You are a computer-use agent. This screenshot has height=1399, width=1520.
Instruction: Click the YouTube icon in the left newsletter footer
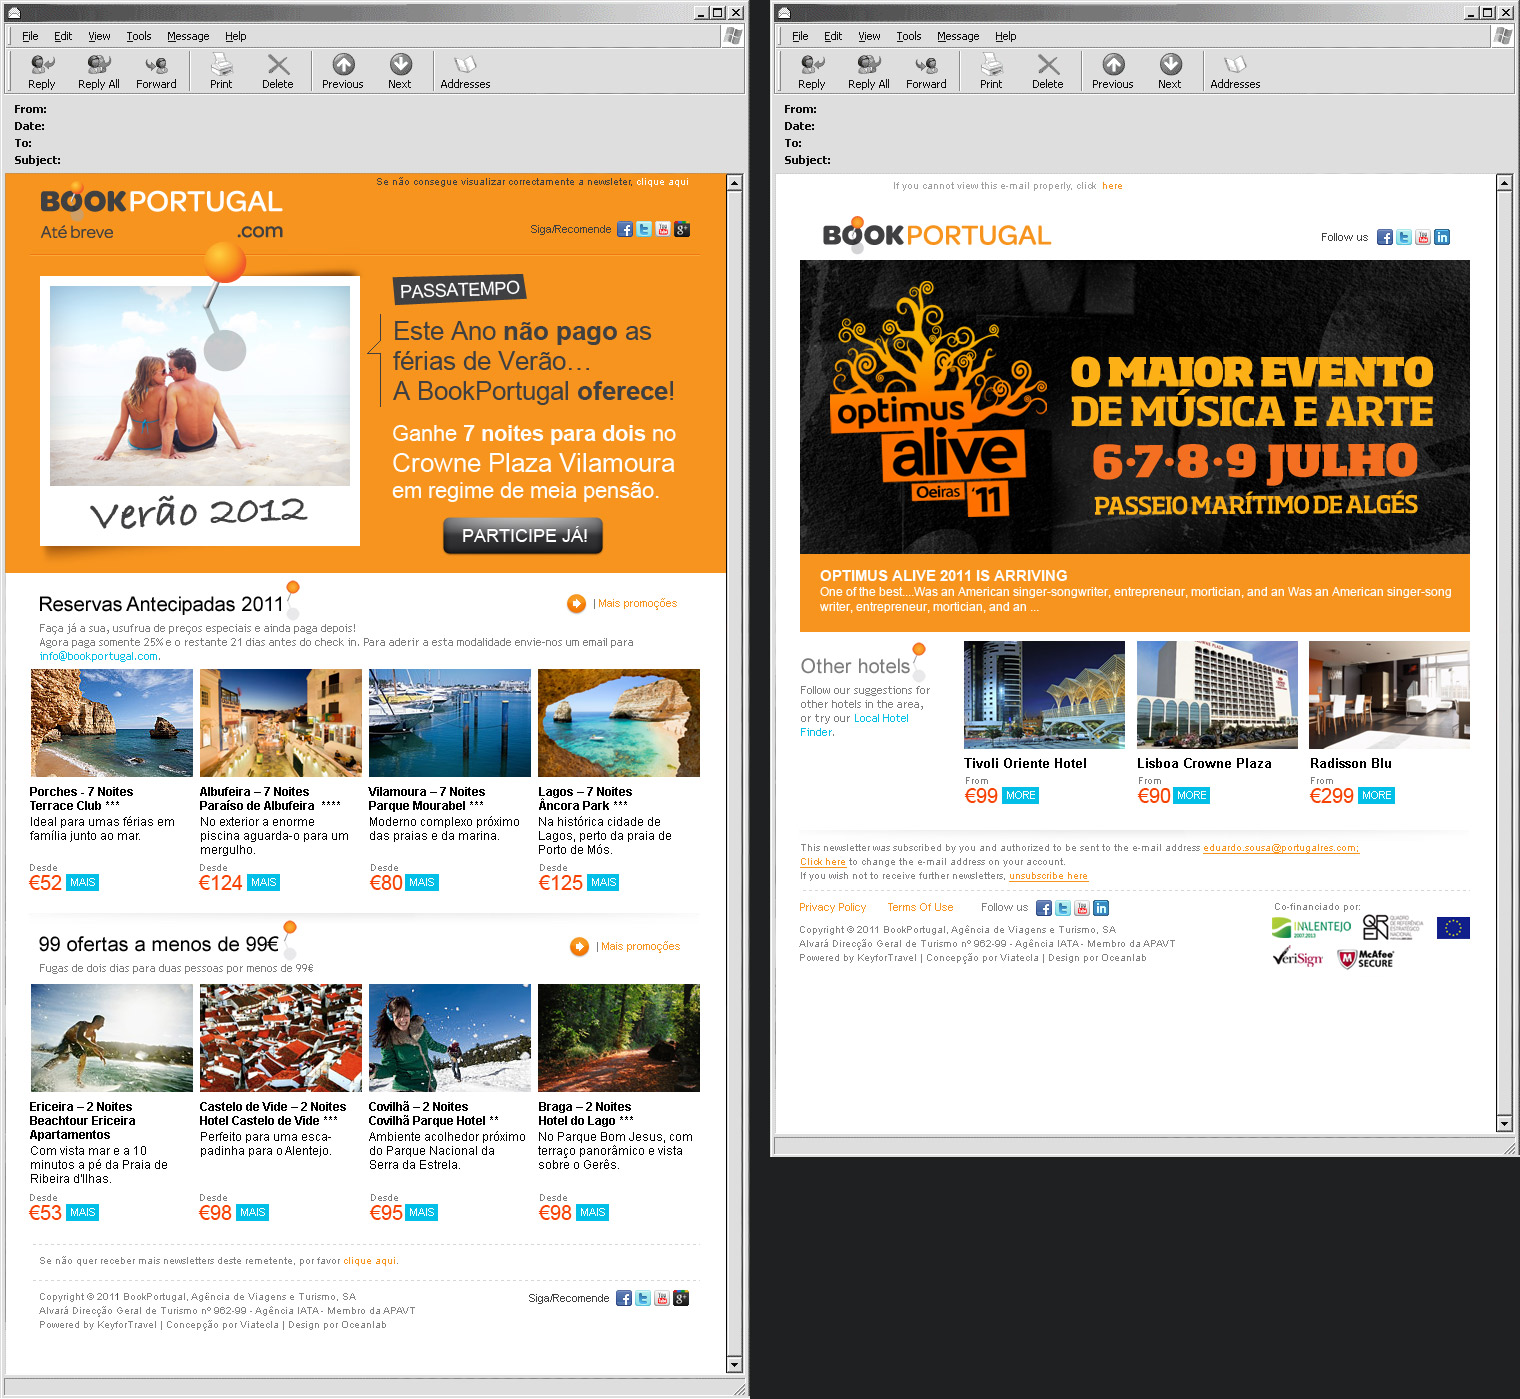[662, 1297]
